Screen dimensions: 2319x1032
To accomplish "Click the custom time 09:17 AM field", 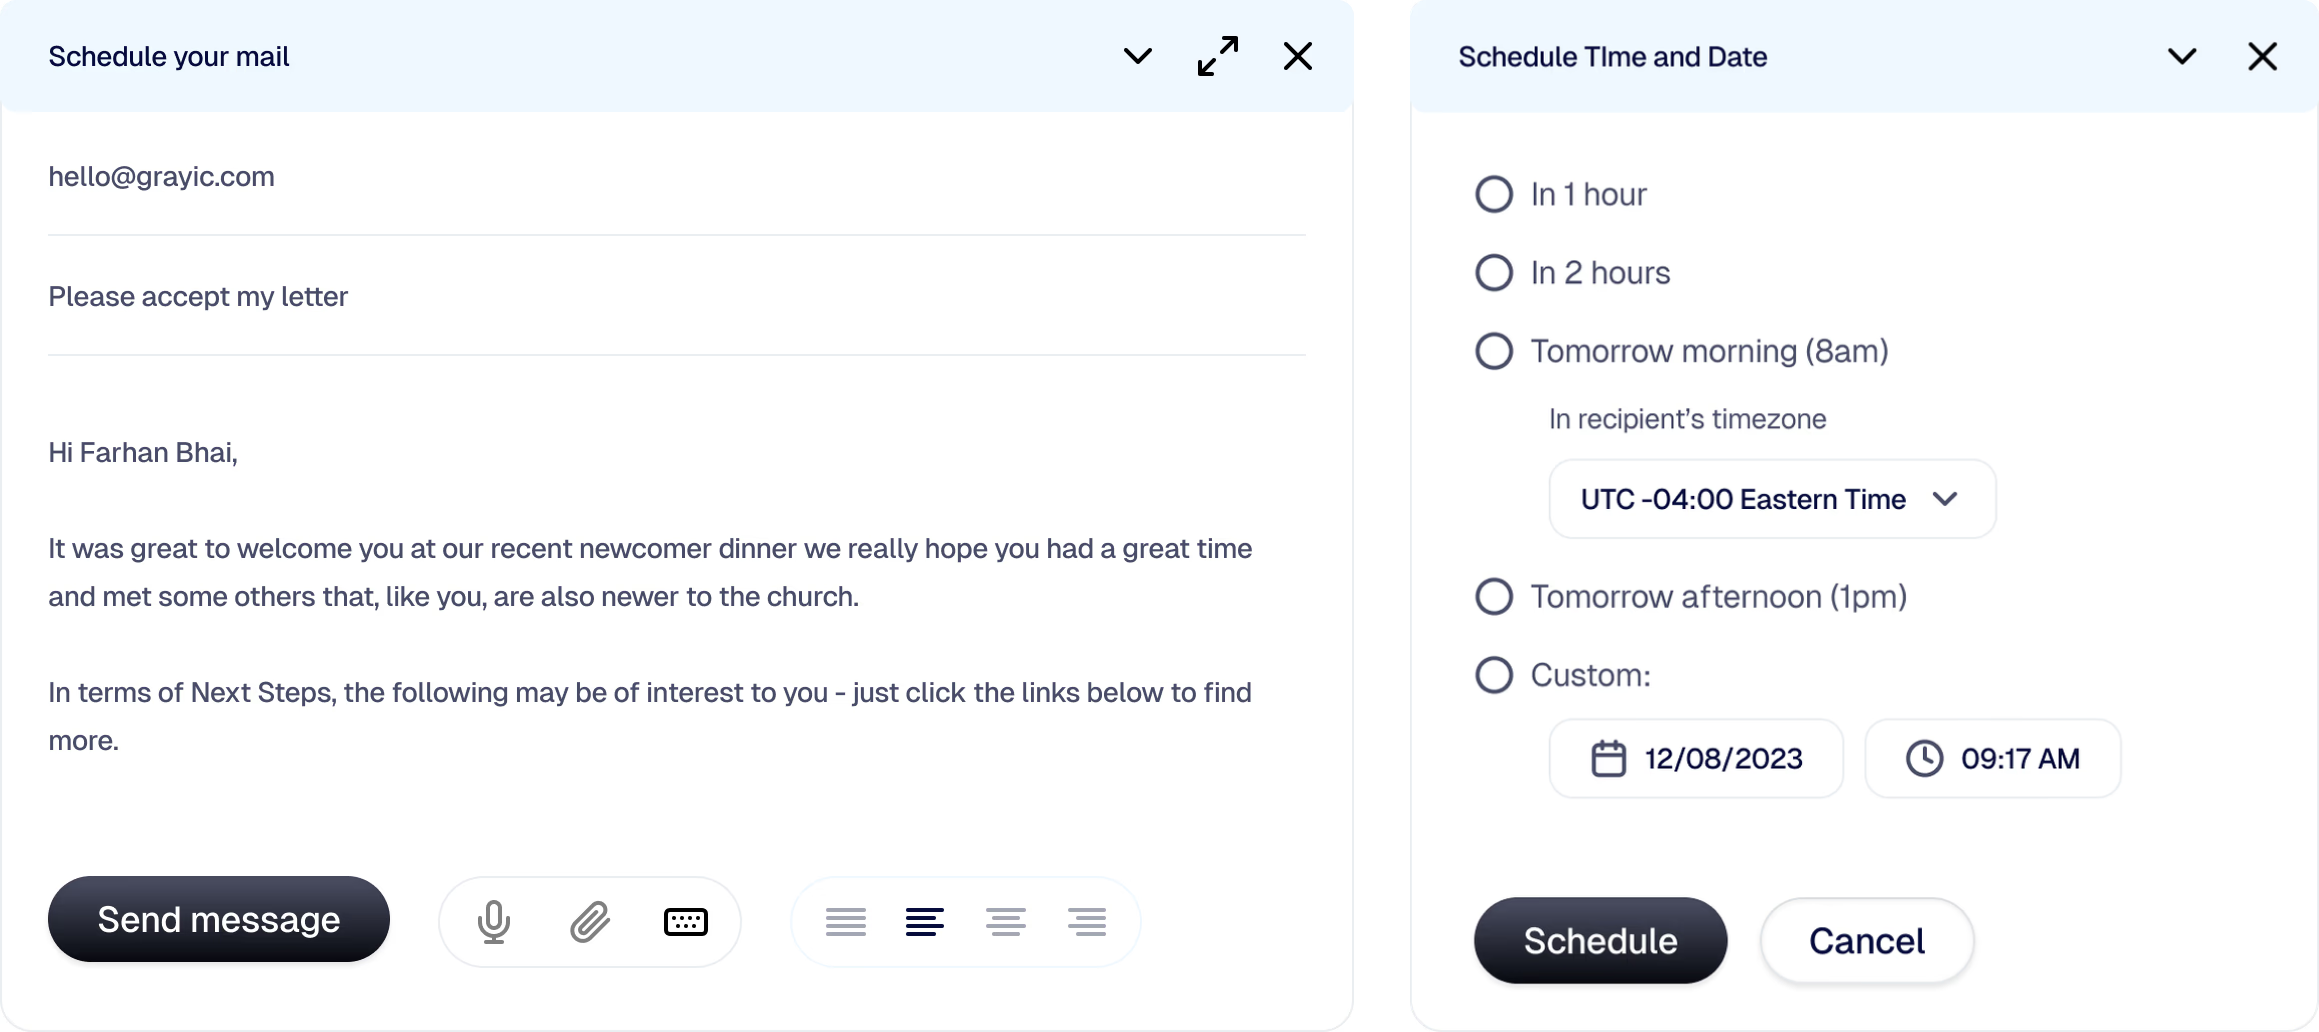I will pyautogui.click(x=1992, y=758).
